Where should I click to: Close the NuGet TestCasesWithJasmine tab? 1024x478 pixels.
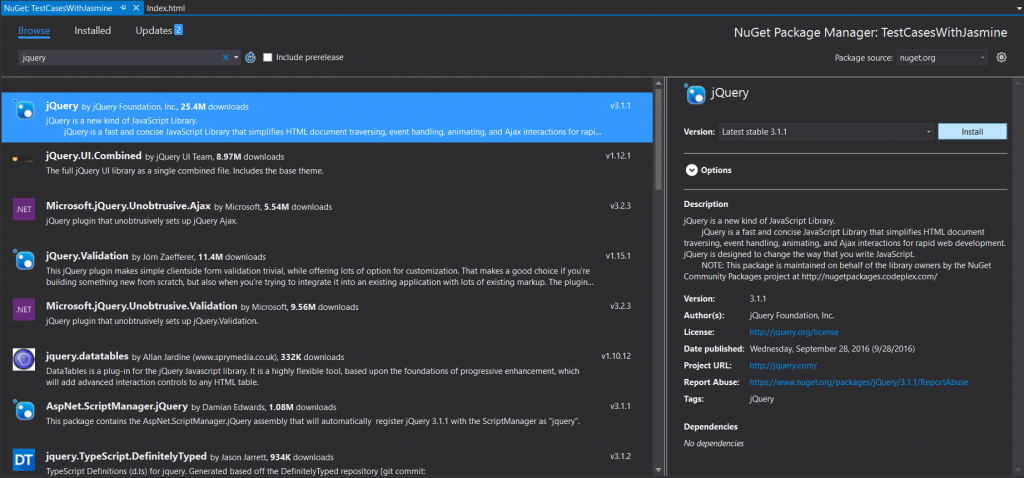tap(136, 7)
